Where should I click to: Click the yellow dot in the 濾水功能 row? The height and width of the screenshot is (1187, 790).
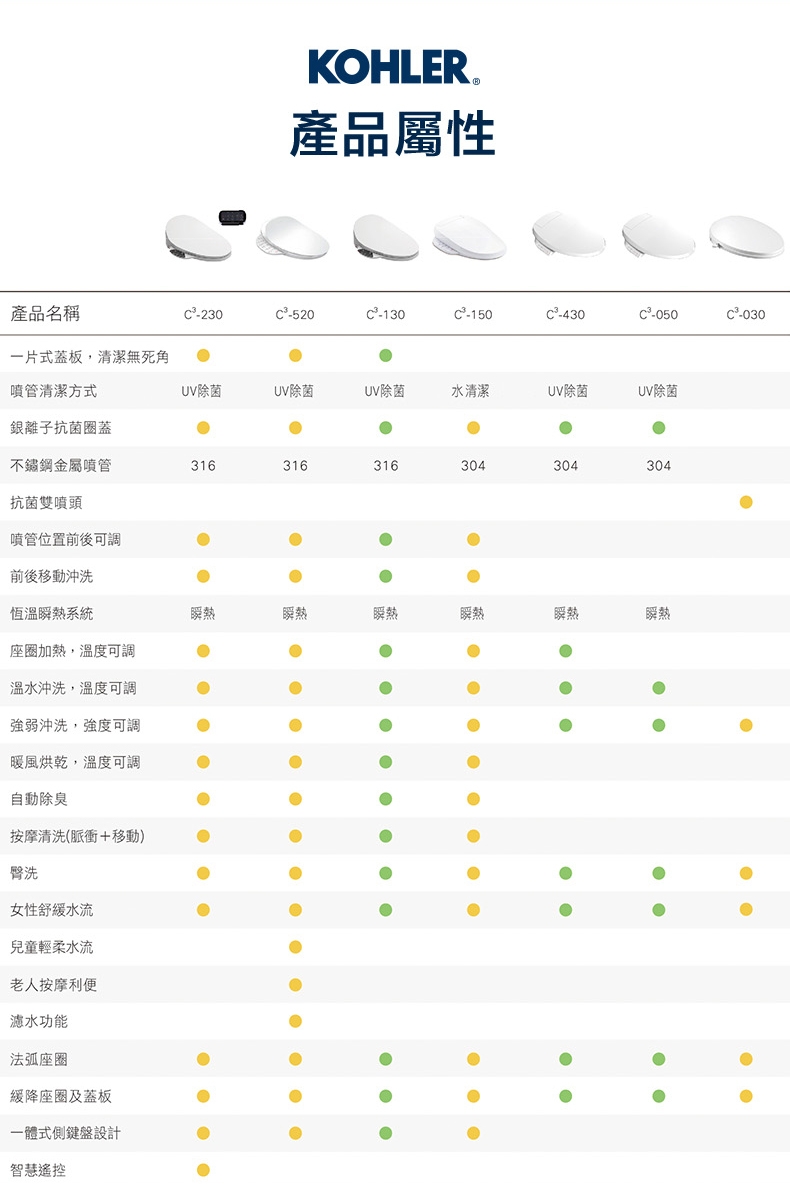(x=295, y=1021)
